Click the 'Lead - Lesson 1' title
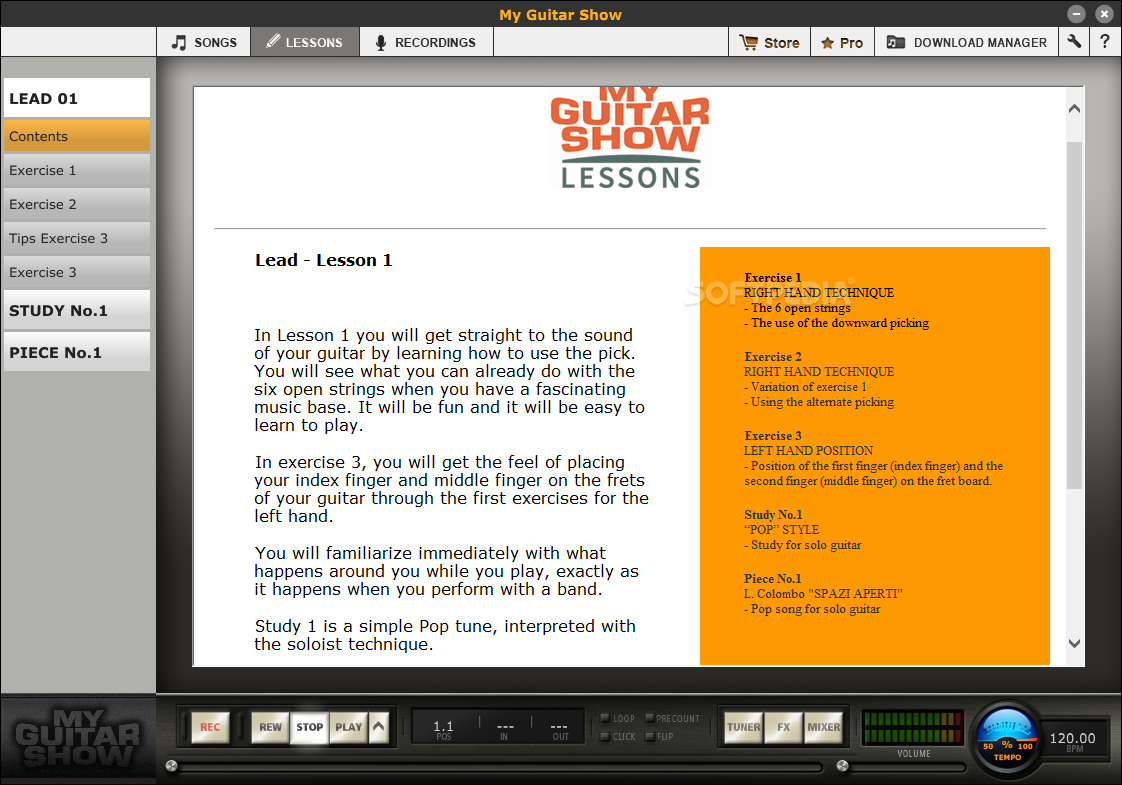Screen dimensions: 1122x785 tap(323, 260)
